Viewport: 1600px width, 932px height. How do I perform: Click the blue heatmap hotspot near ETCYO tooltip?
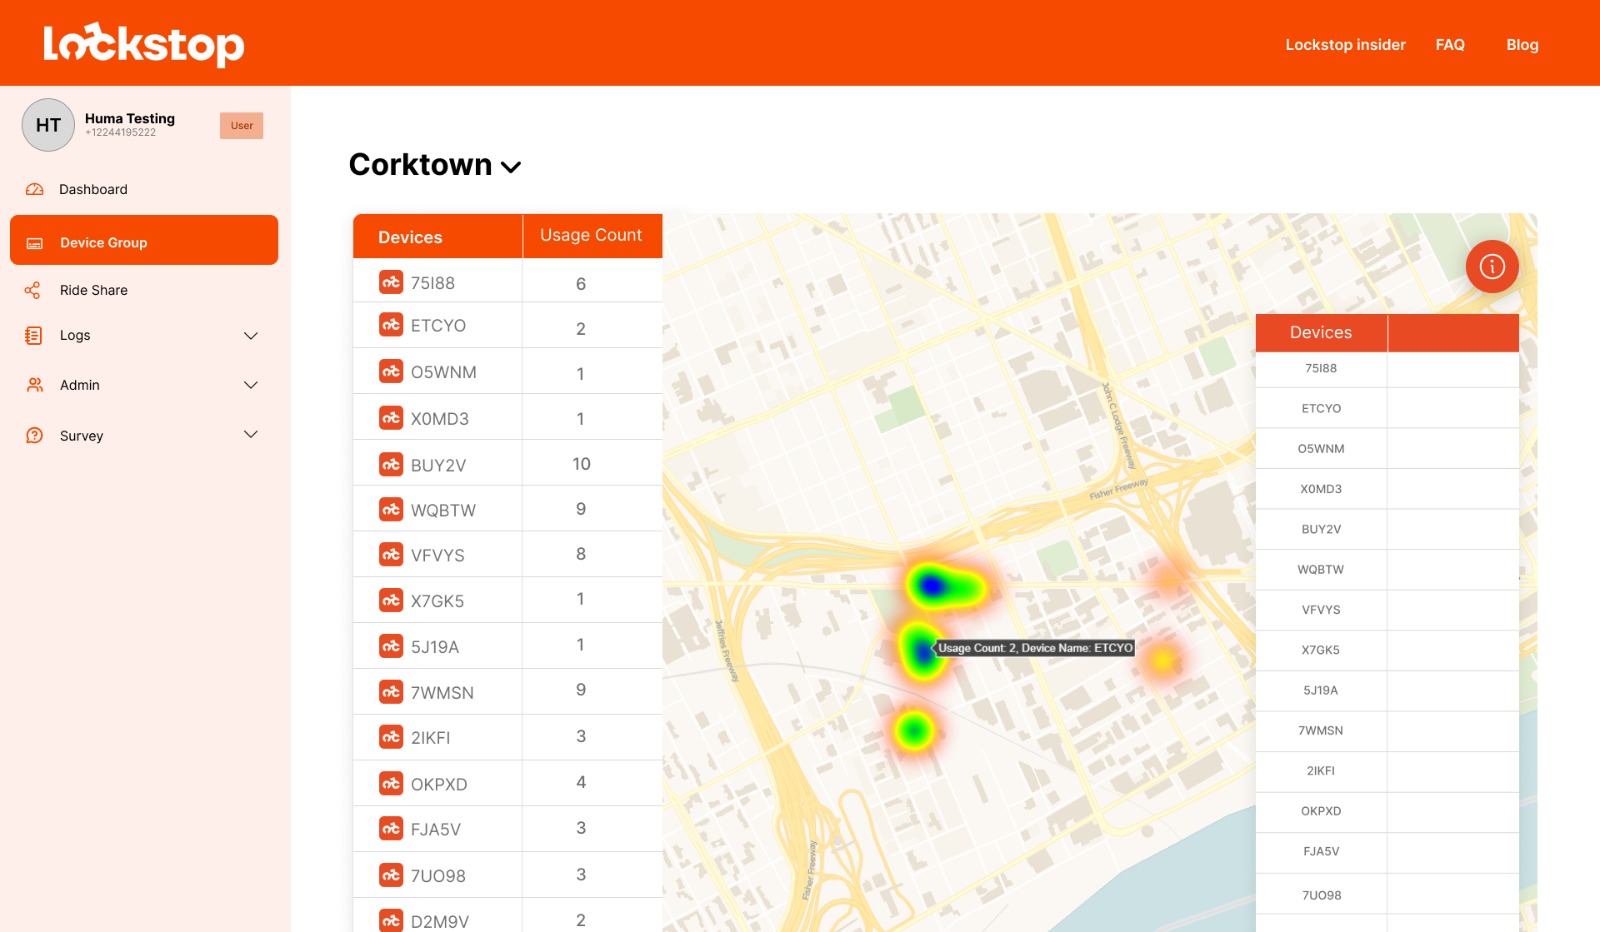point(921,650)
